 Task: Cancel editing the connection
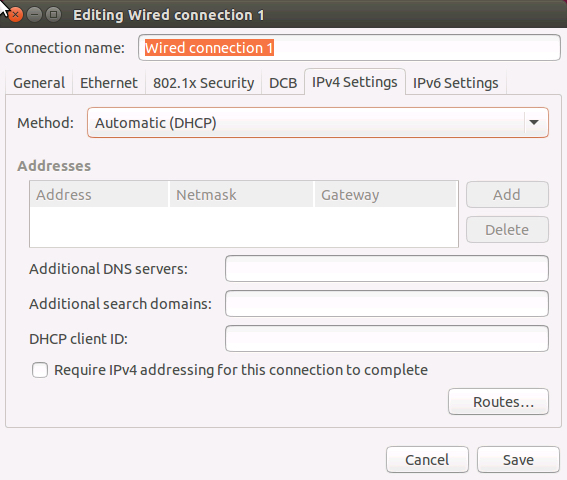coord(427,460)
